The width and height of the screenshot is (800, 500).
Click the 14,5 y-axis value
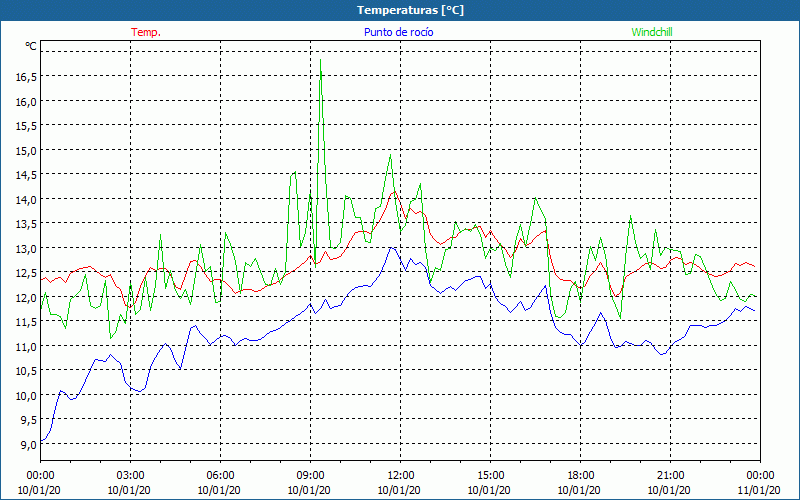pyautogui.click(x=27, y=174)
